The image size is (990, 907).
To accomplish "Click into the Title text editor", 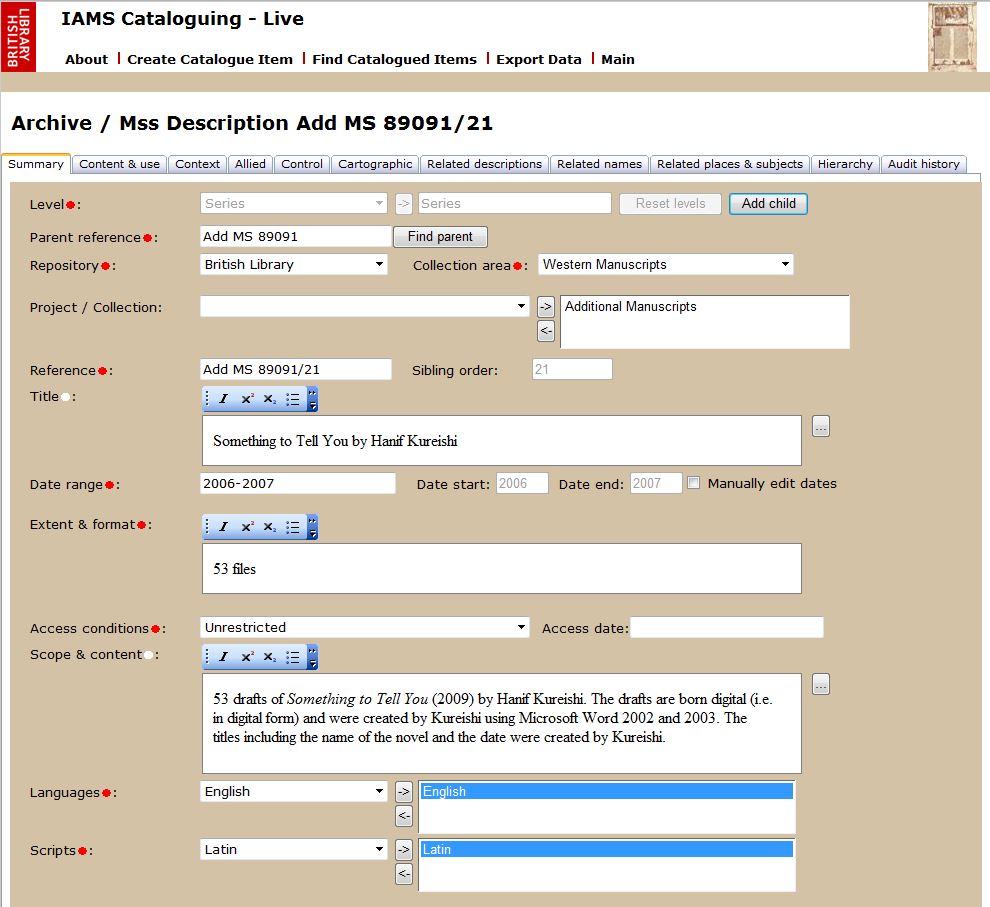I will (x=502, y=441).
